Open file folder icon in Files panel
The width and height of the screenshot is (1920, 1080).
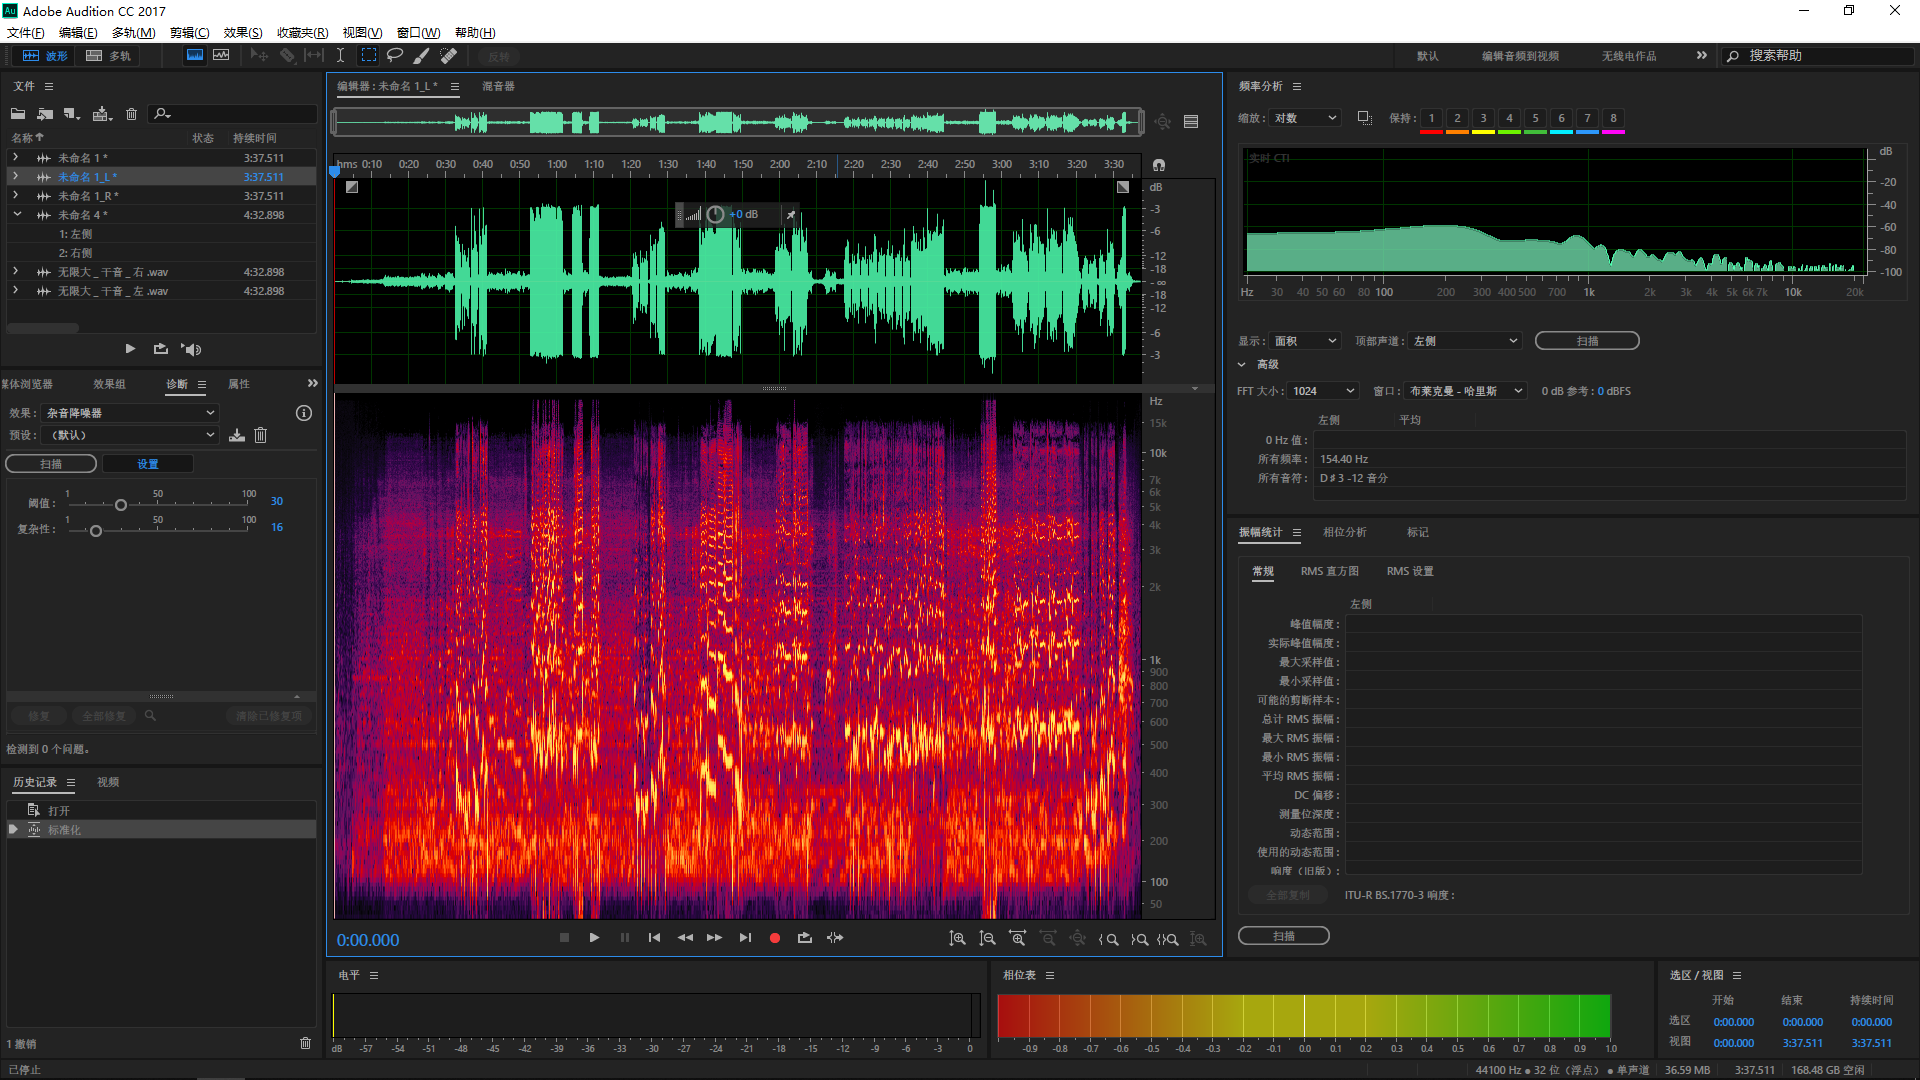click(18, 114)
